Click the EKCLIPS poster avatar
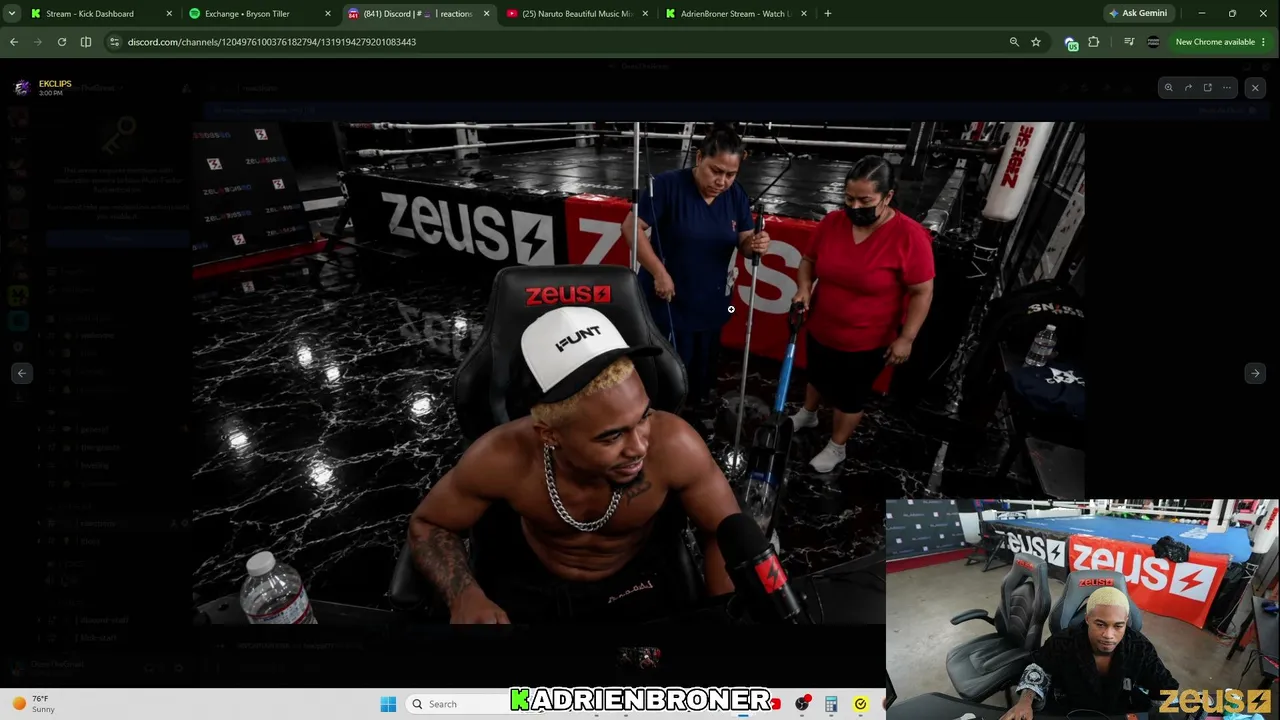 22,88
